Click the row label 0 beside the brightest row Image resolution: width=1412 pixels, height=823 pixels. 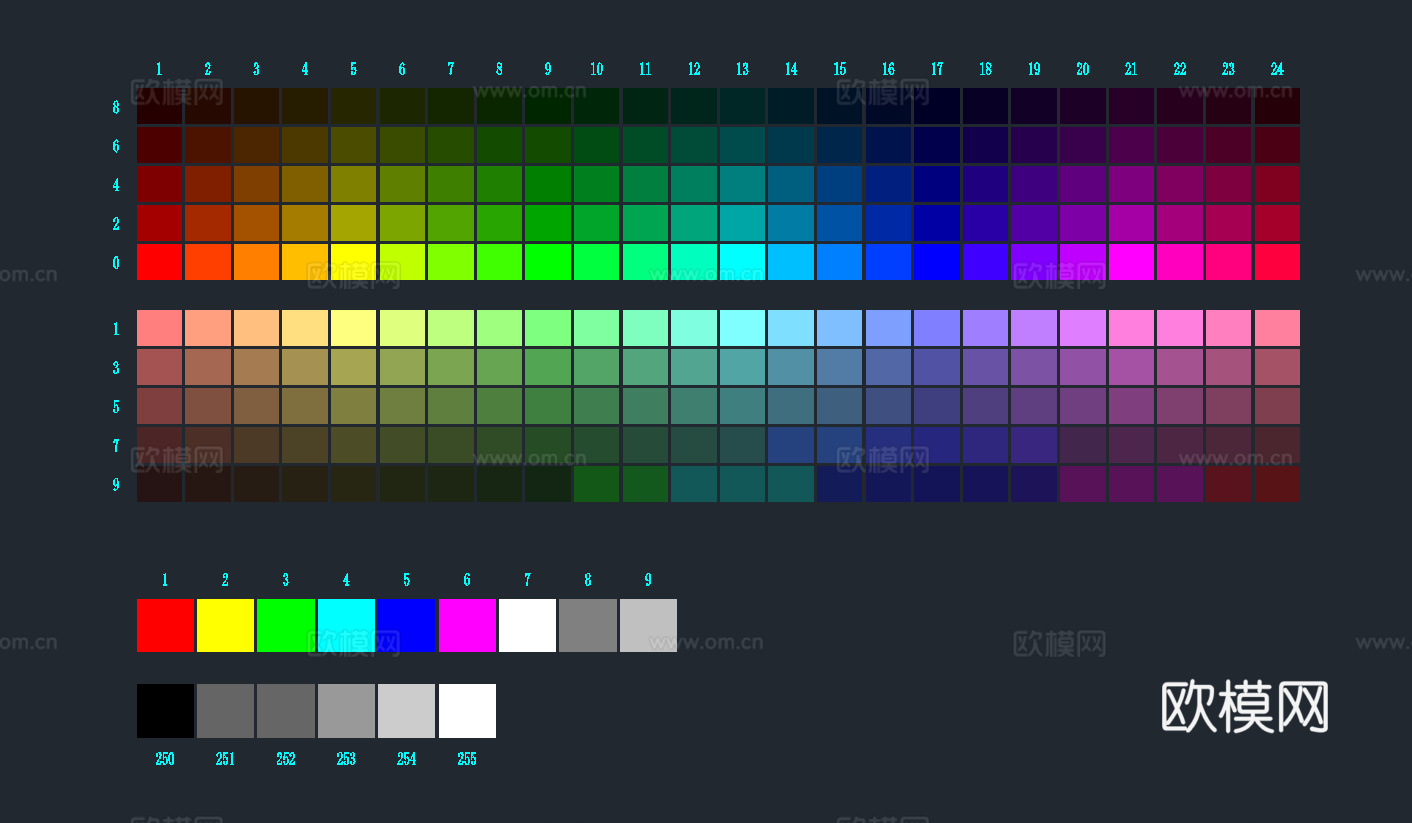click(x=116, y=263)
